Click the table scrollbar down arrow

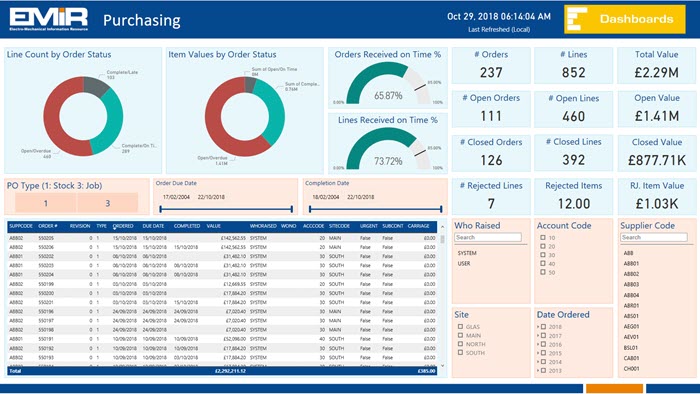(442, 365)
